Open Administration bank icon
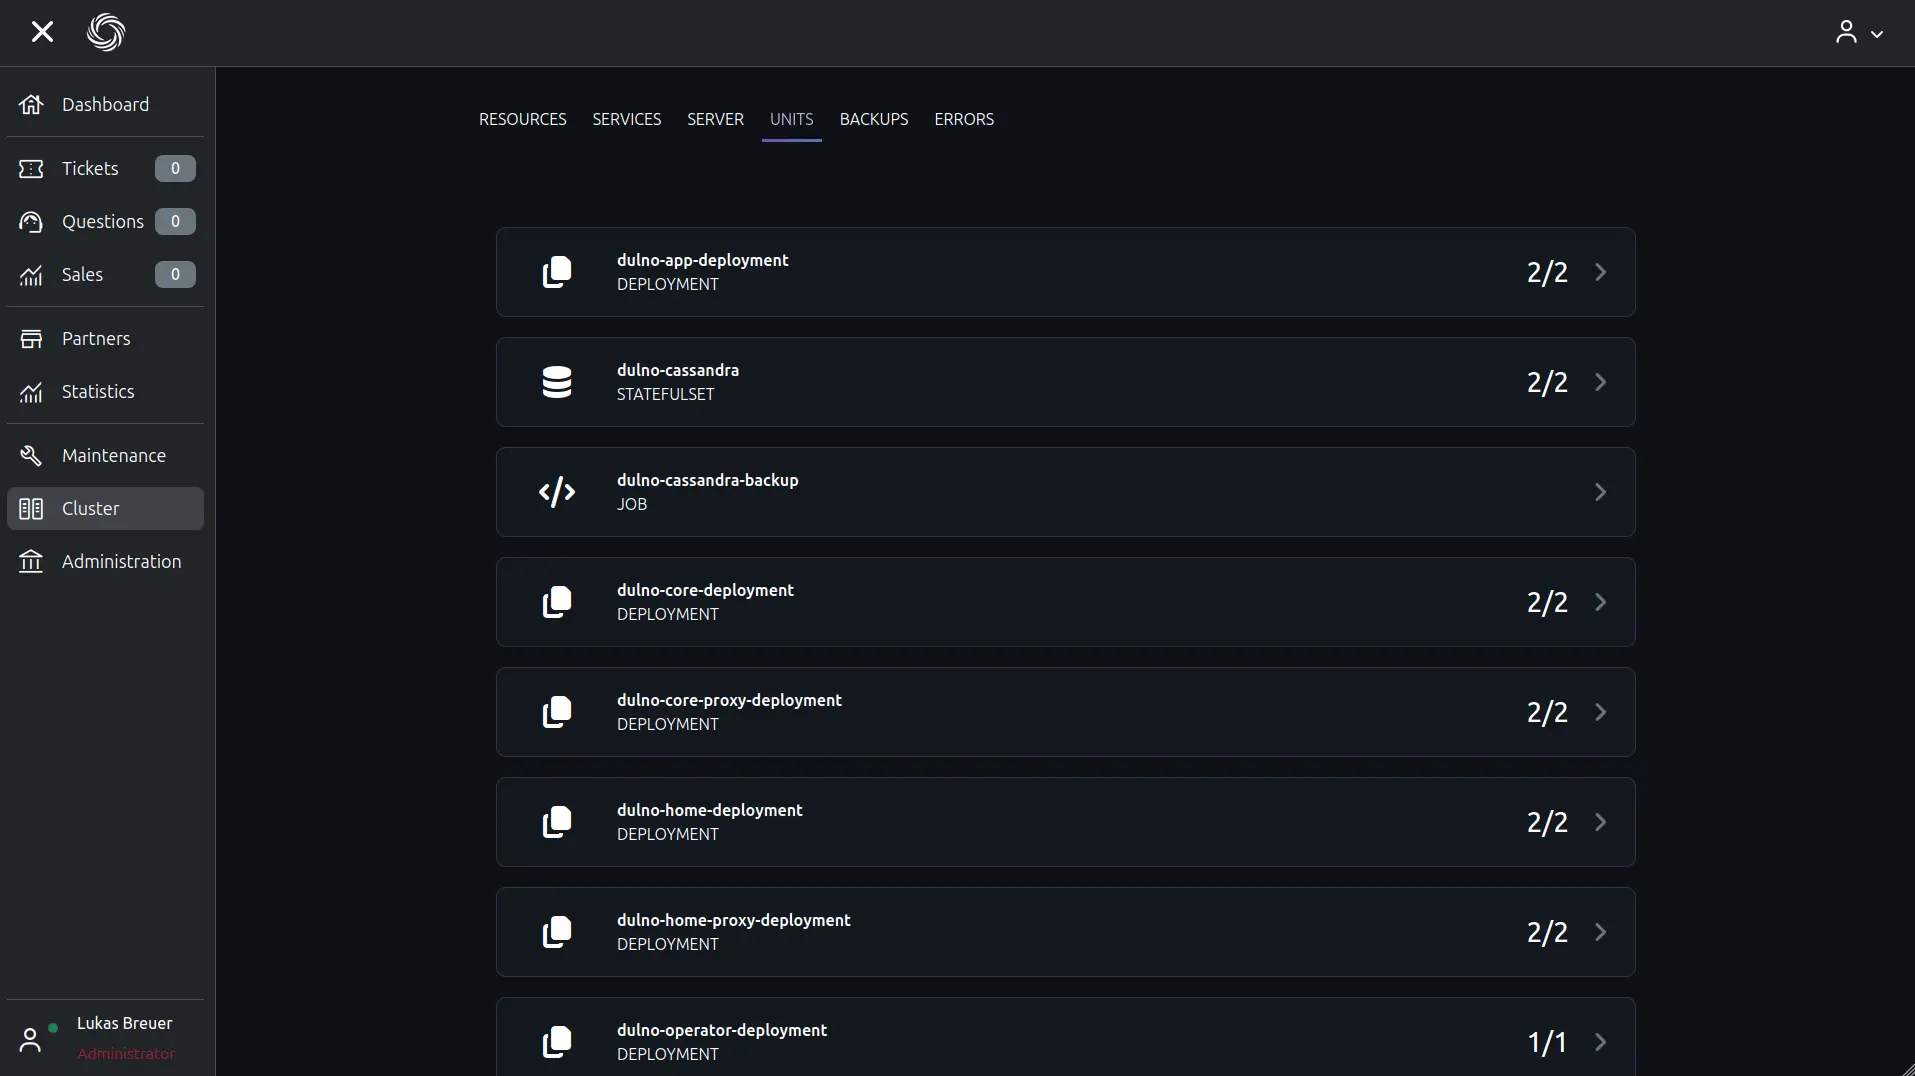The width and height of the screenshot is (1915, 1076). (31, 562)
